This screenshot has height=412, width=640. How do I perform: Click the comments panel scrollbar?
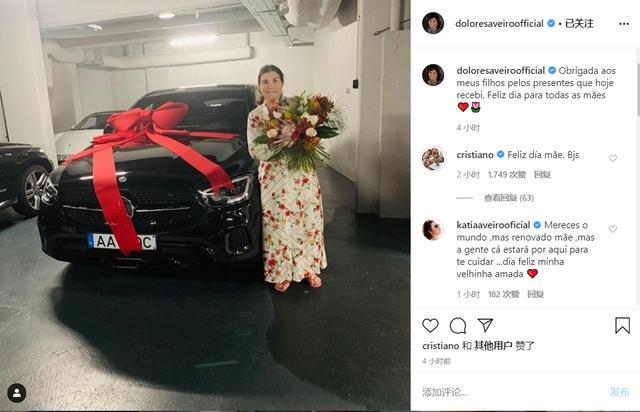coord(638,90)
